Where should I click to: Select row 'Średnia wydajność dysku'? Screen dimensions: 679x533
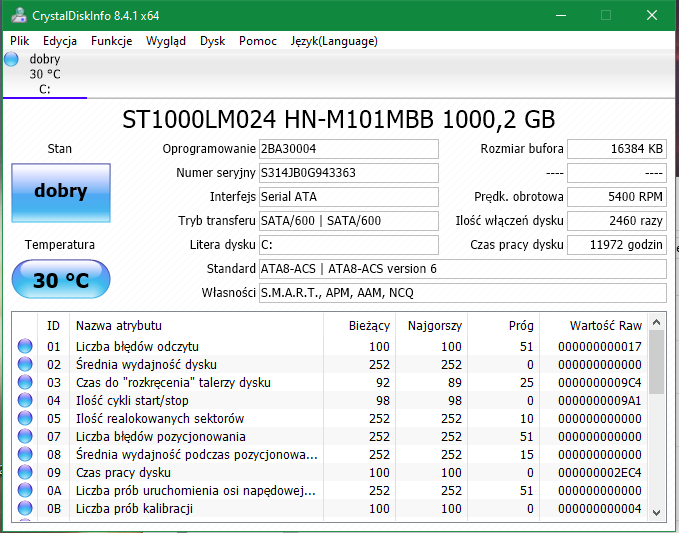point(330,365)
